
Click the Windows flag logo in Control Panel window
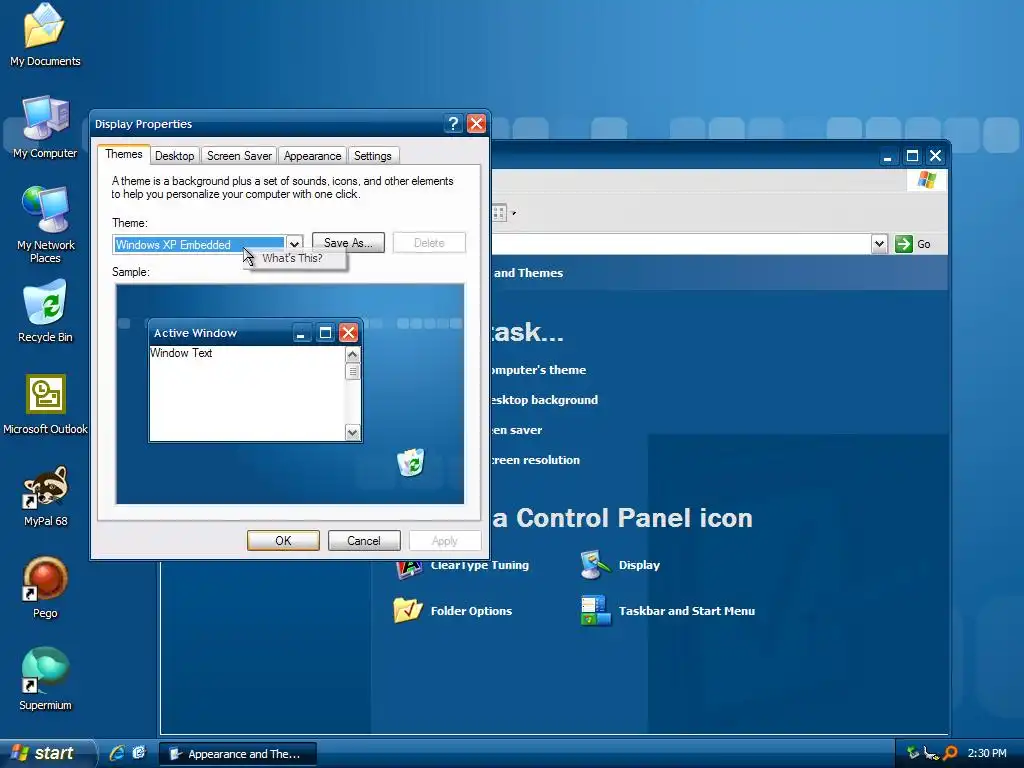click(x=927, y=180)
